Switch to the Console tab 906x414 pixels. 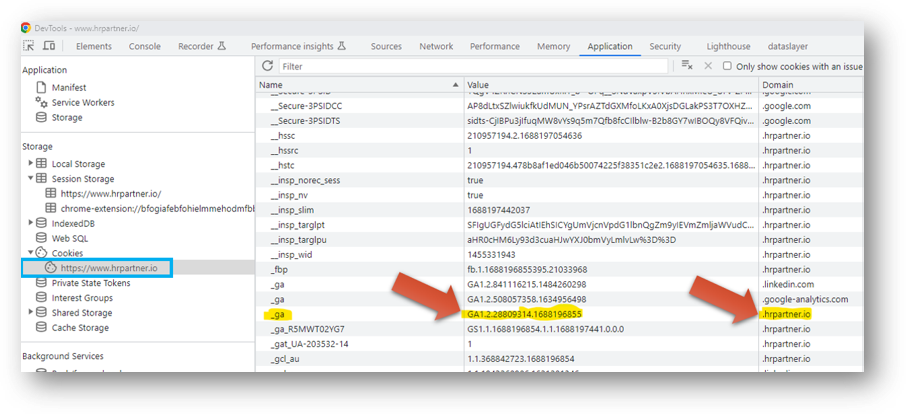(144, 46)
